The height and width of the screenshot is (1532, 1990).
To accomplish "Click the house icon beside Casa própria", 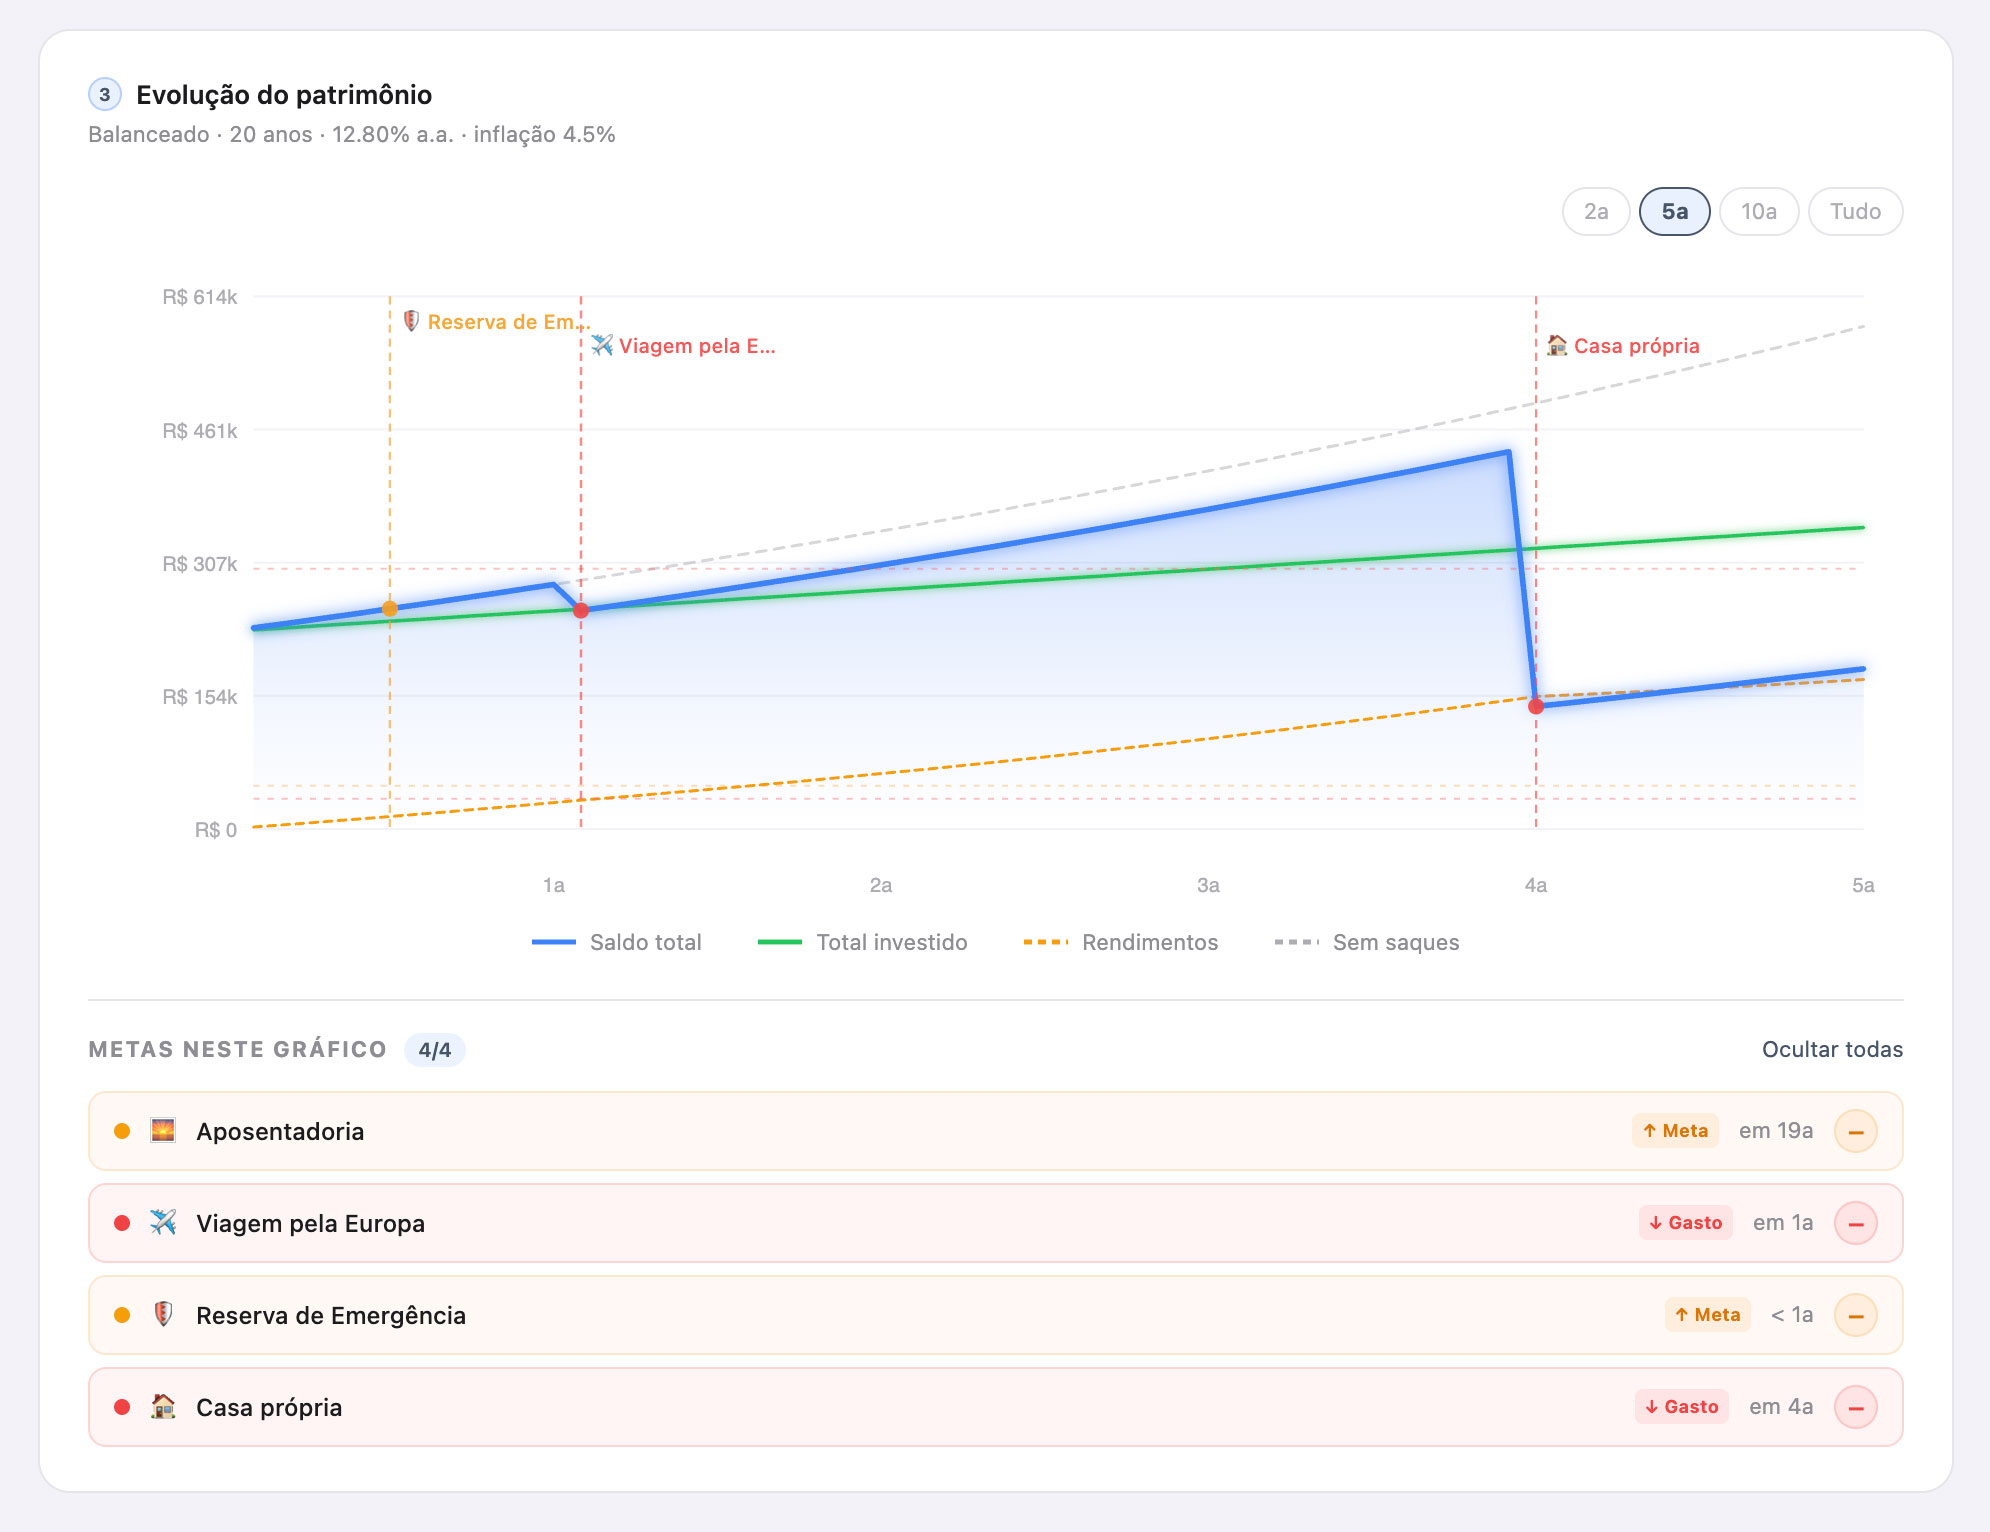I will [x=163, y=1407].
